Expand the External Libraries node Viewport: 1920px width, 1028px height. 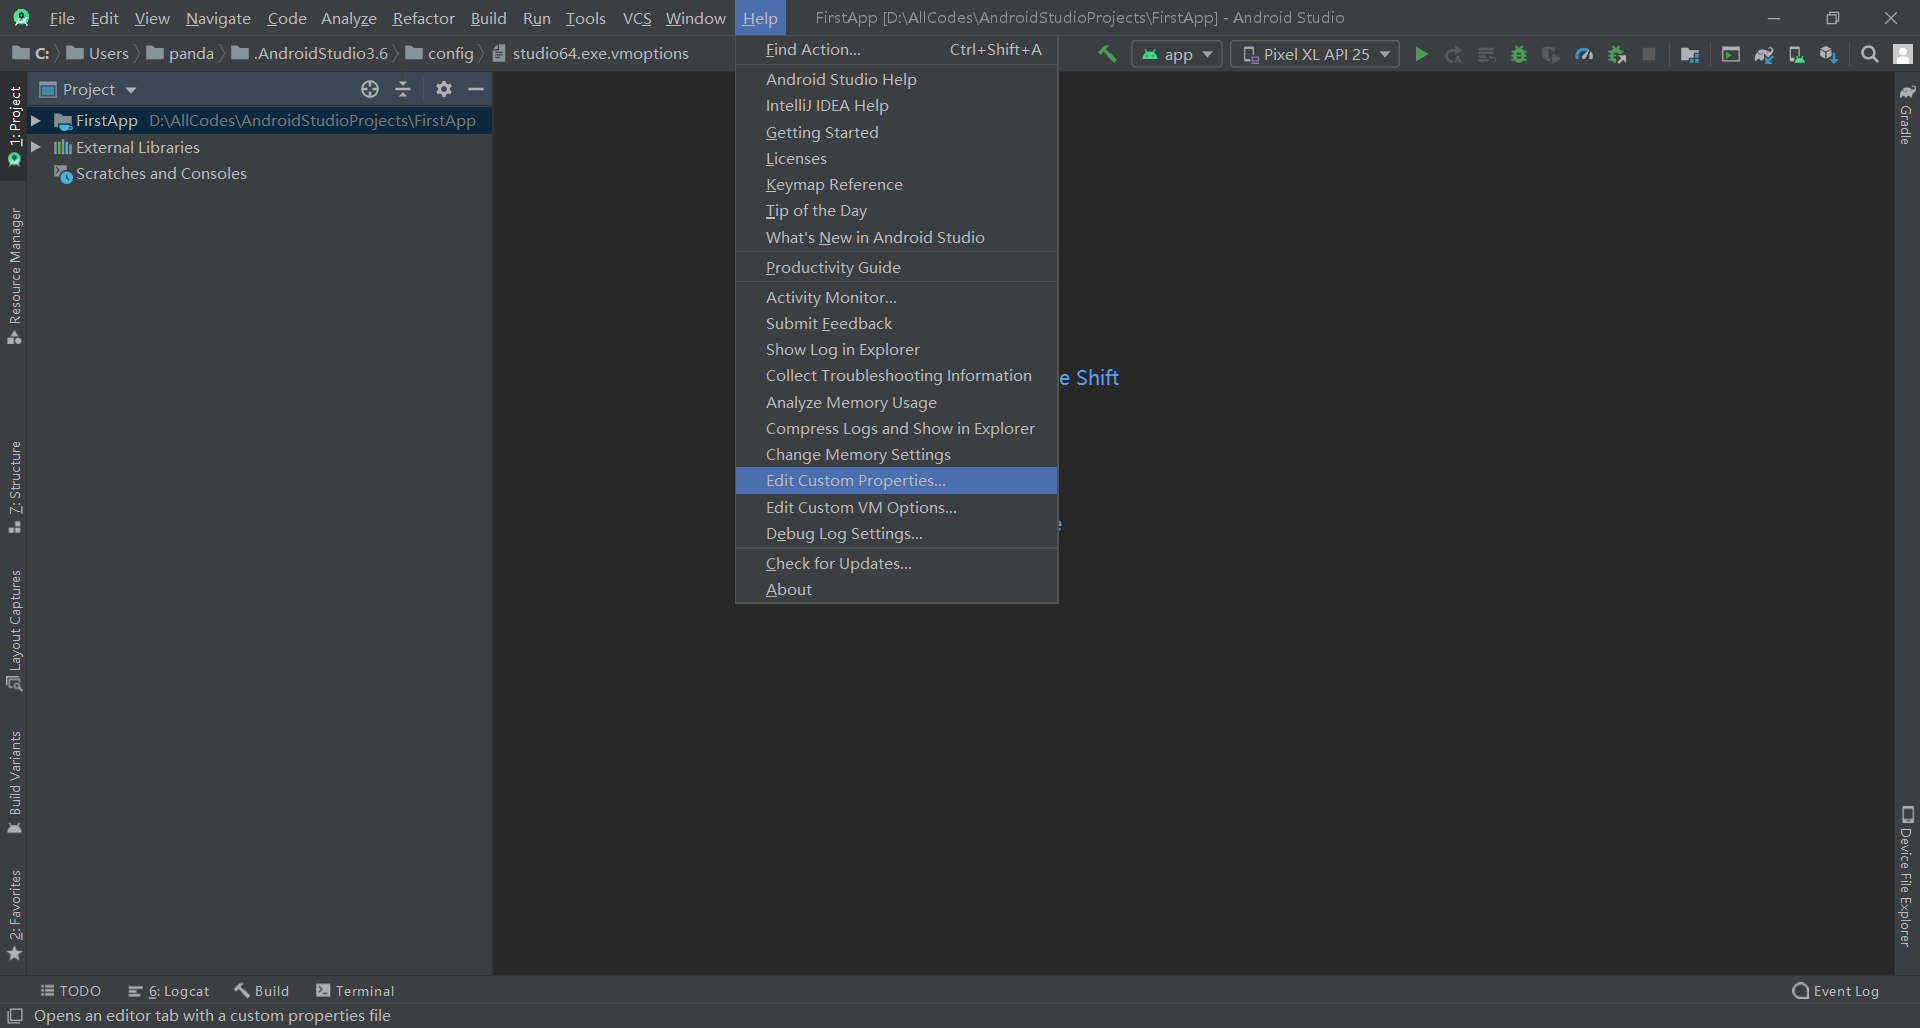coord(36,147)
